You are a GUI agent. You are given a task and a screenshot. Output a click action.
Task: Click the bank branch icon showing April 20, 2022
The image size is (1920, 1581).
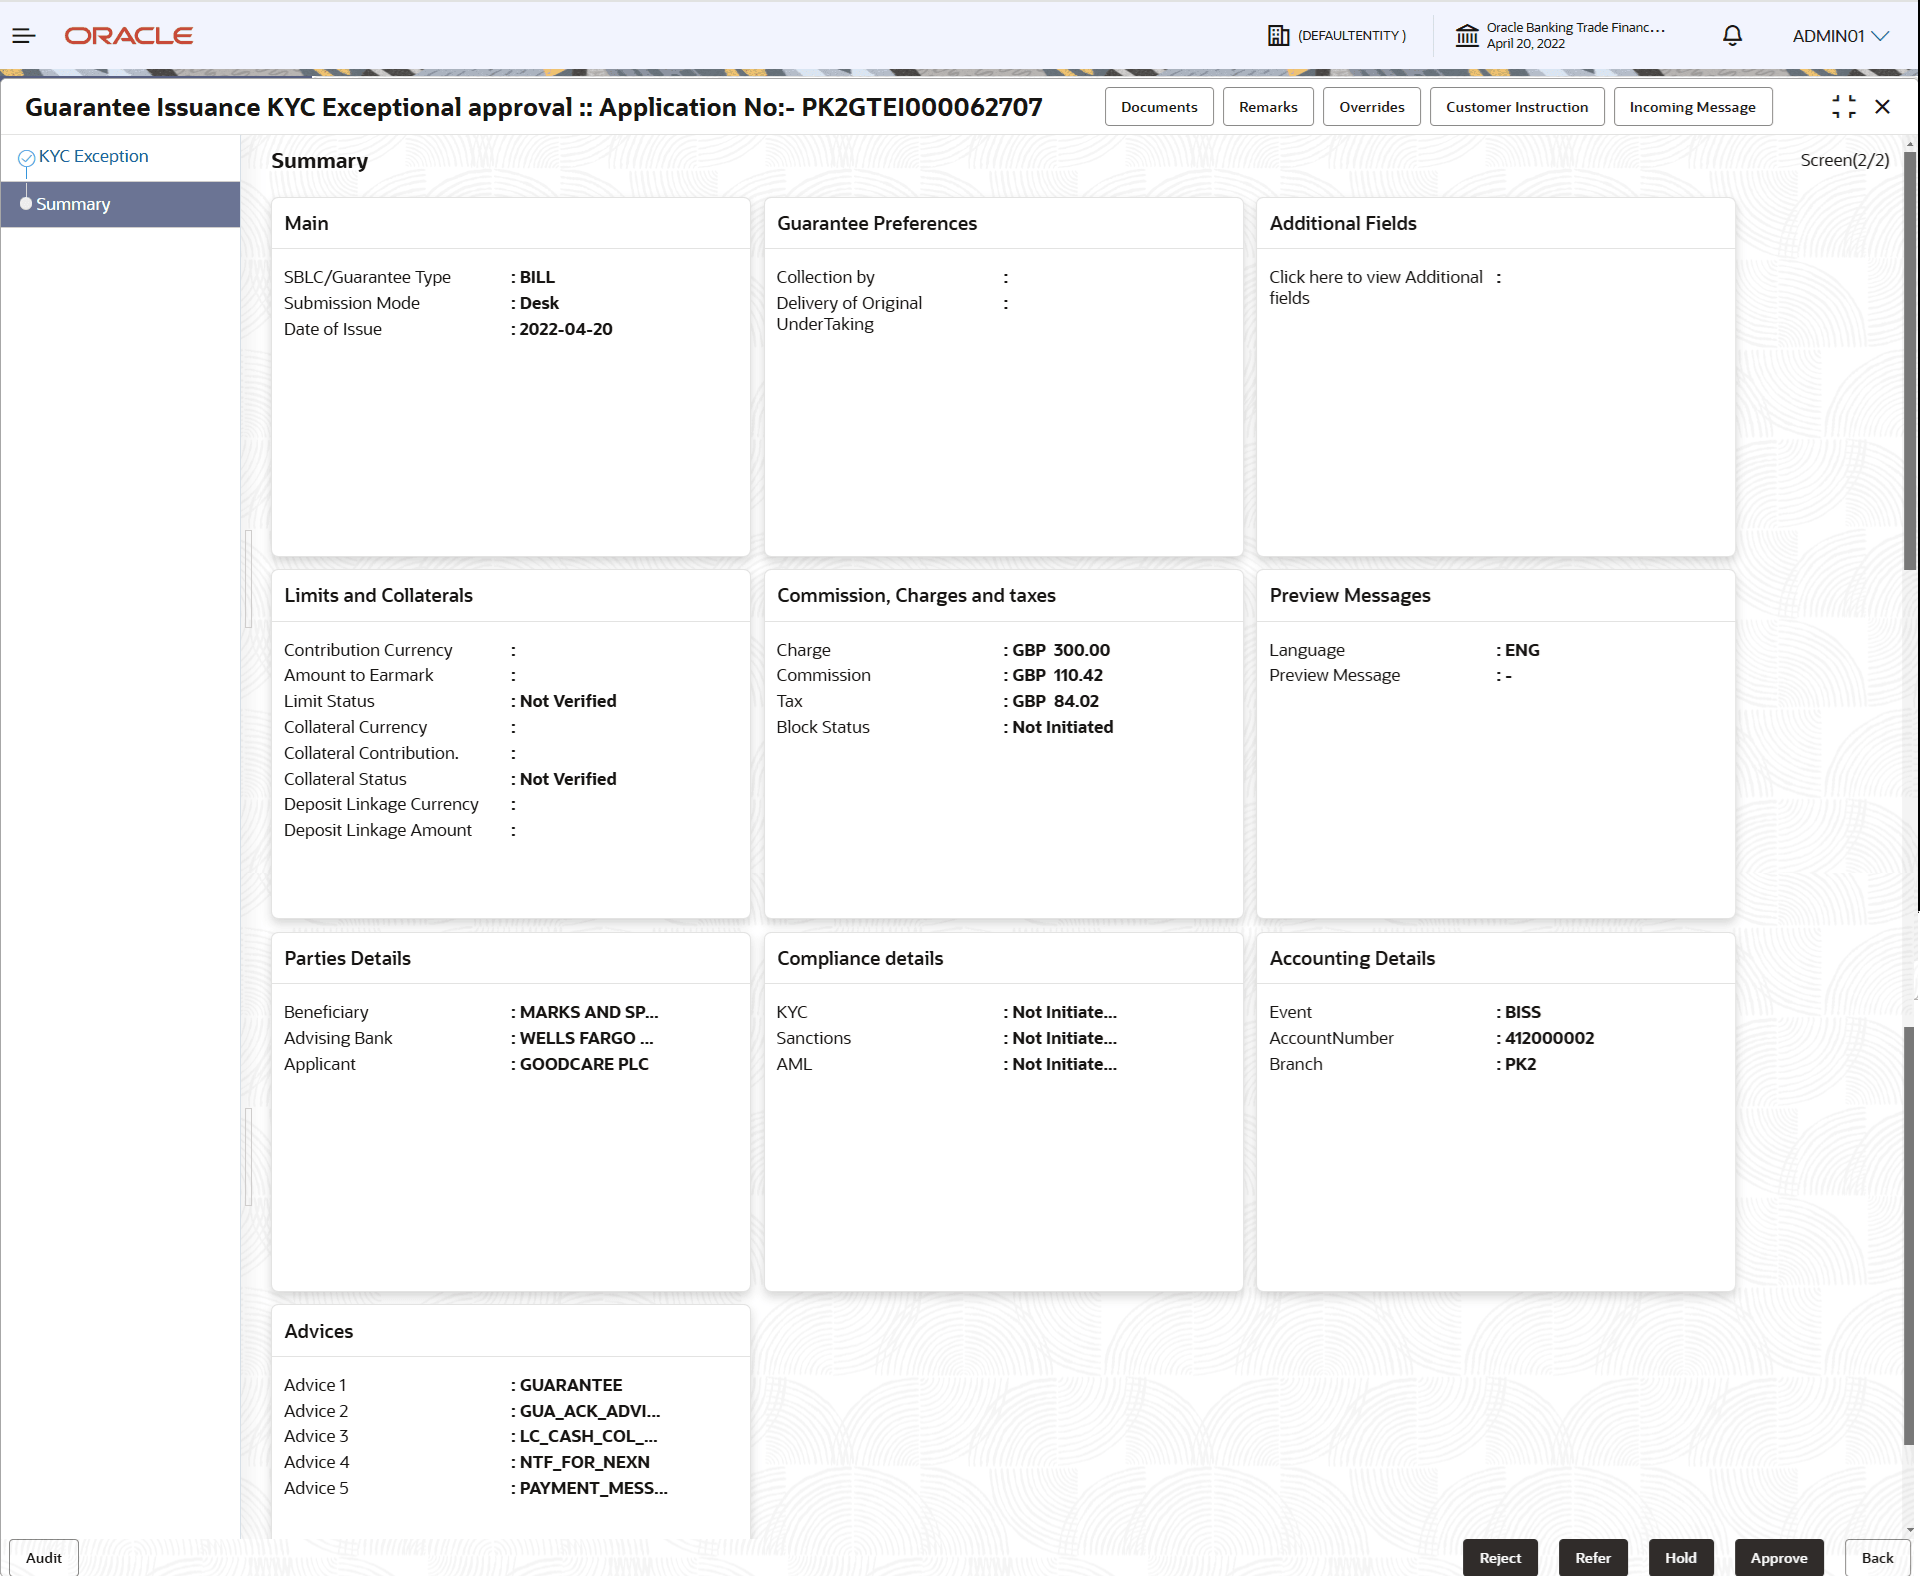[x=1467, y=35]
